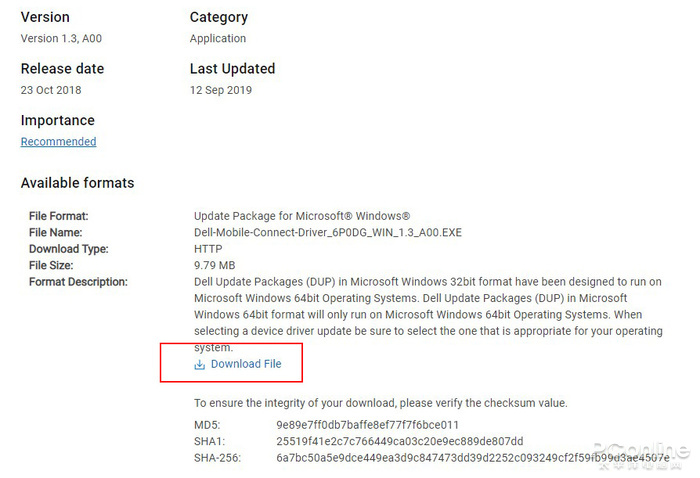This screenshot has height=478, width=700.
Task: Click the Available formats heading
Action: pyautogui.click(x=77, y=183)
